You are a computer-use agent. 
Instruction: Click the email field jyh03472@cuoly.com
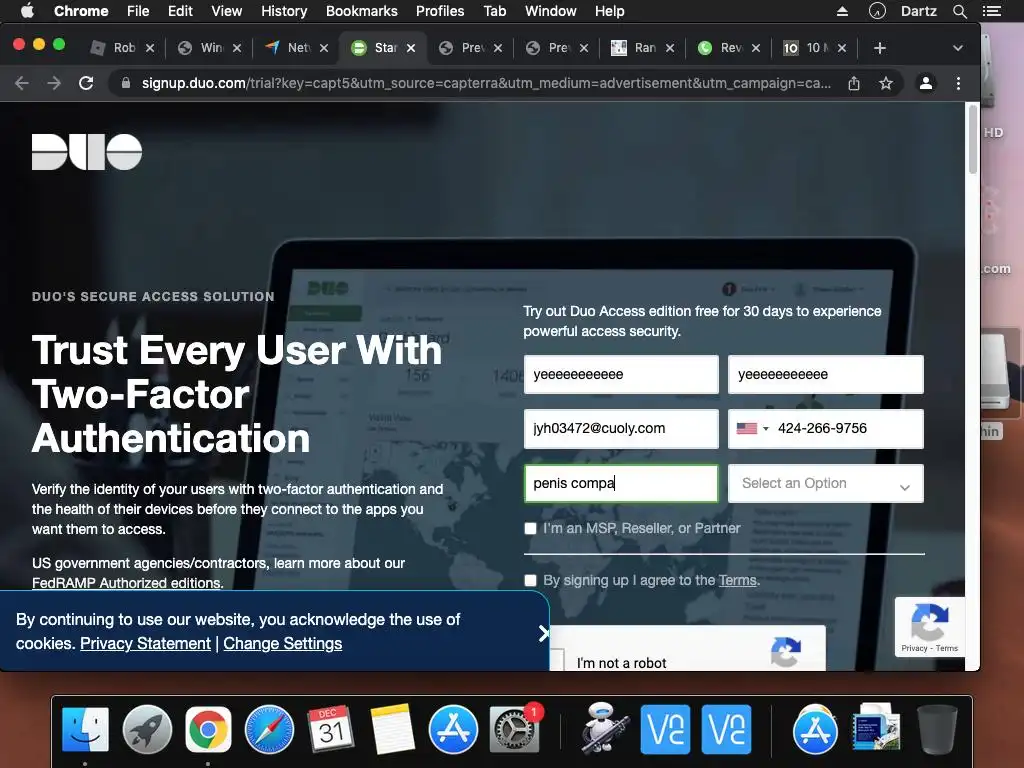pos(621,428)
